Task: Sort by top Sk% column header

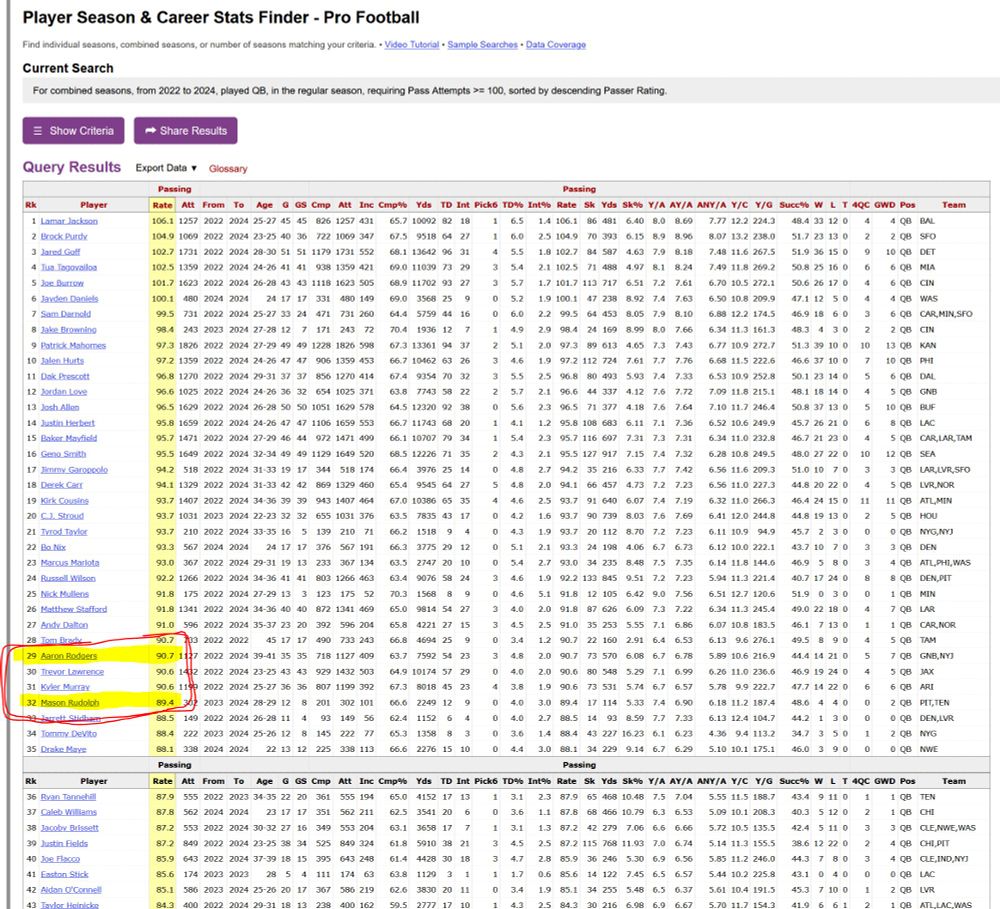Action: [x=632, y=205]
